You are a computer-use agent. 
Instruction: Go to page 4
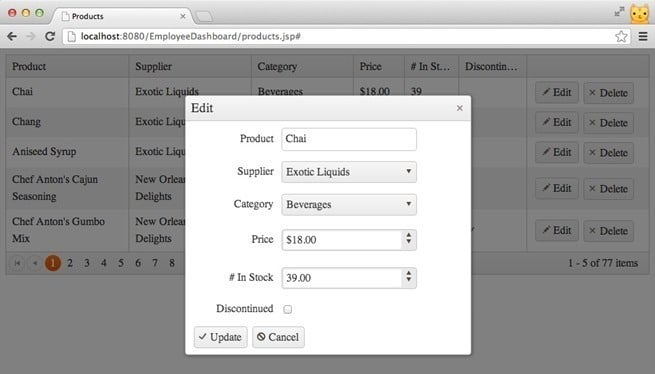click(x=104, y=263)
